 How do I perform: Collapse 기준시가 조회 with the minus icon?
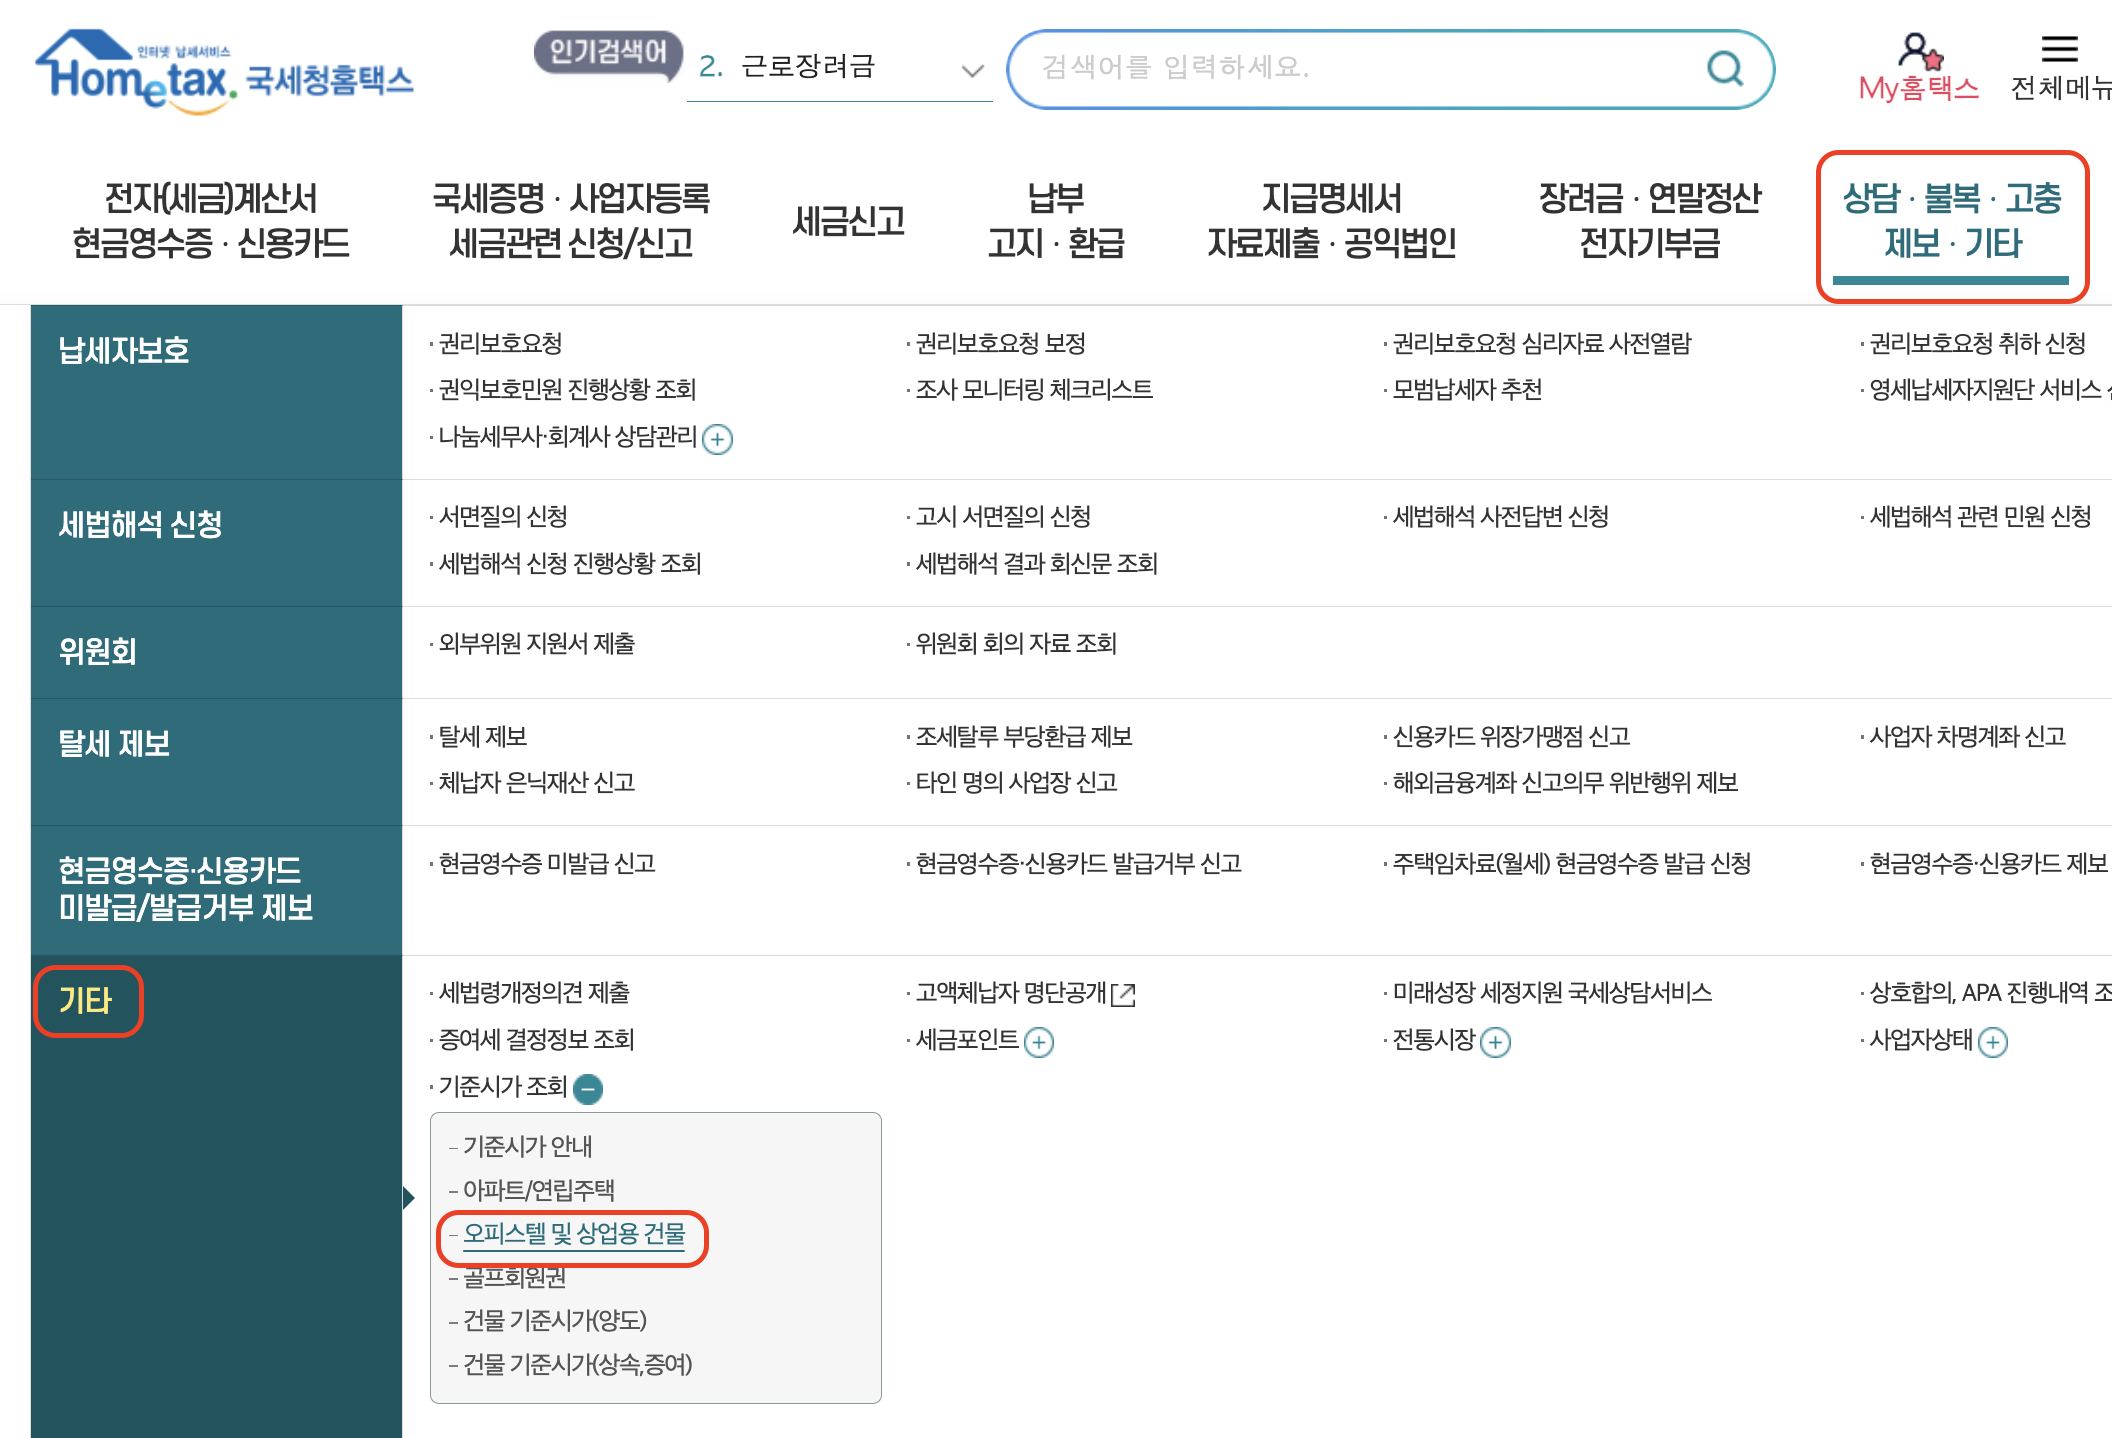pyautogui.click(x=589, y=1088)
